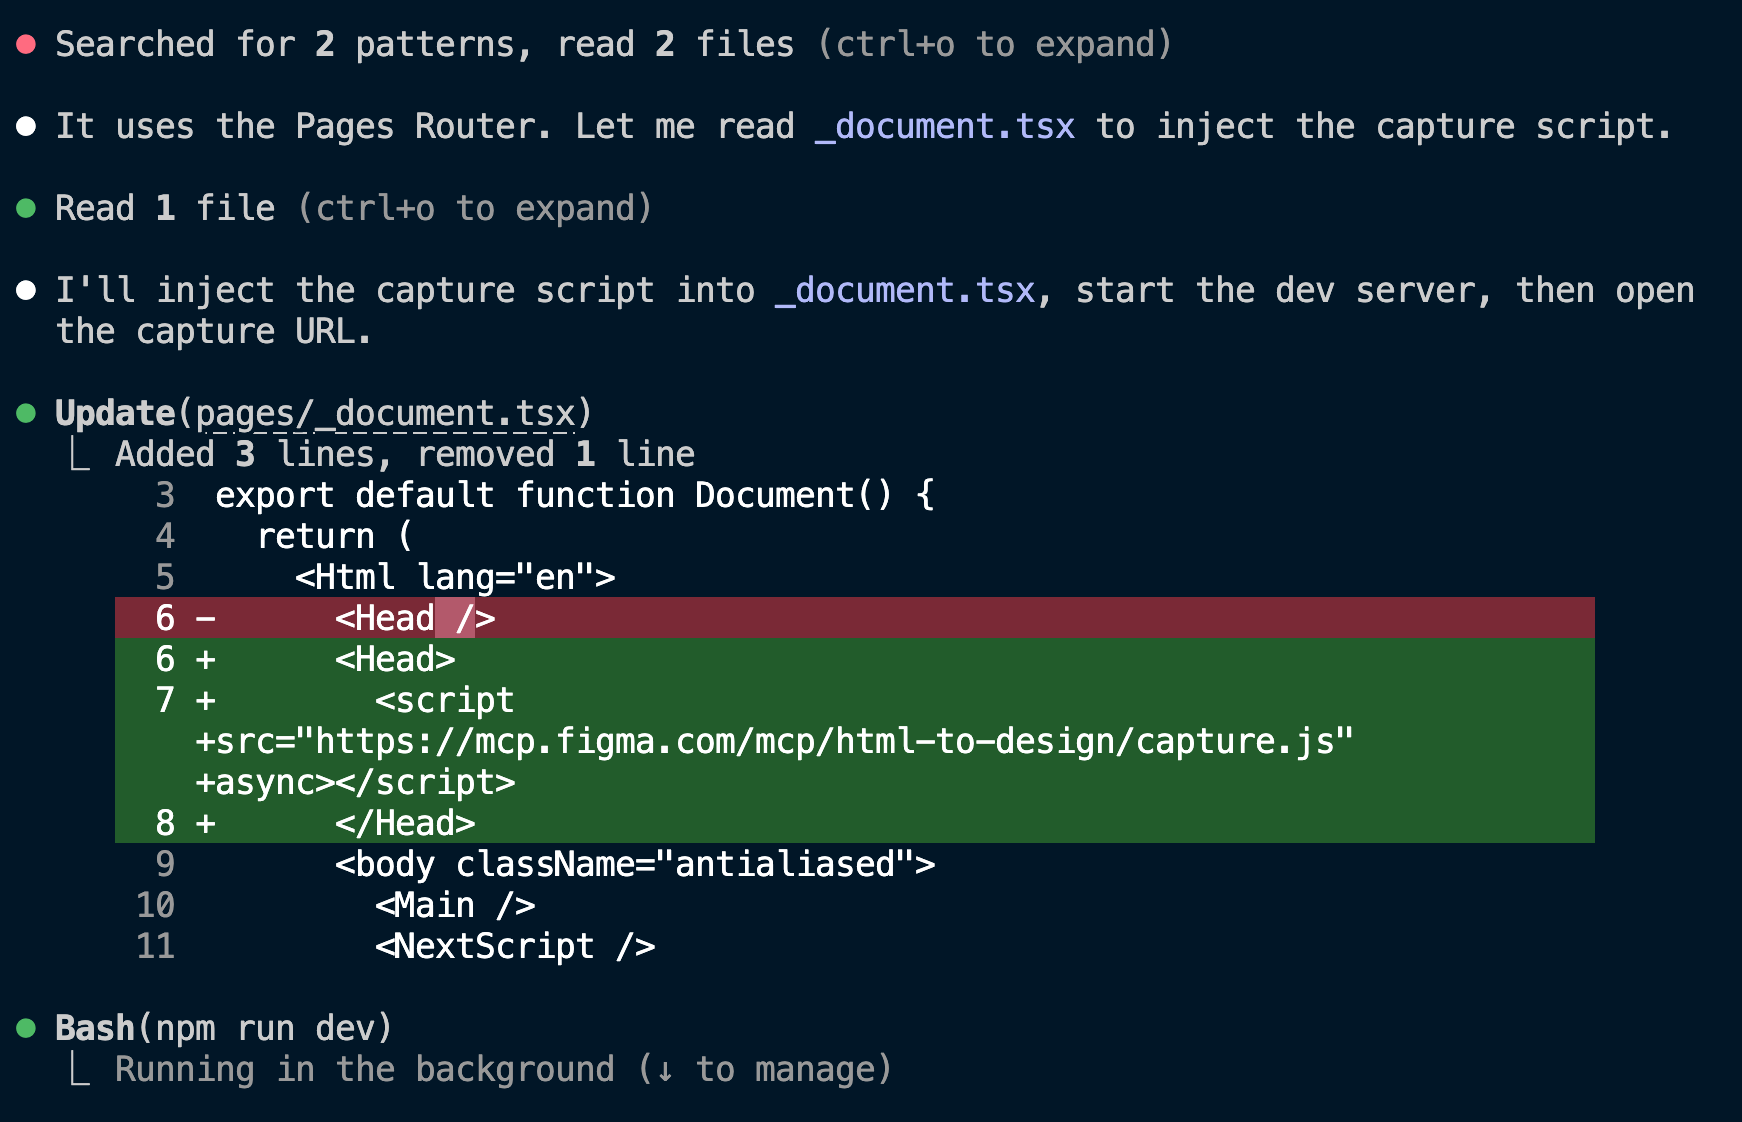Image resolution: width=1742 pixels, height=1122 pixels.
Task: Click the red status dot beside "Searched for 2 patterns"
Action: click(27, 44)
